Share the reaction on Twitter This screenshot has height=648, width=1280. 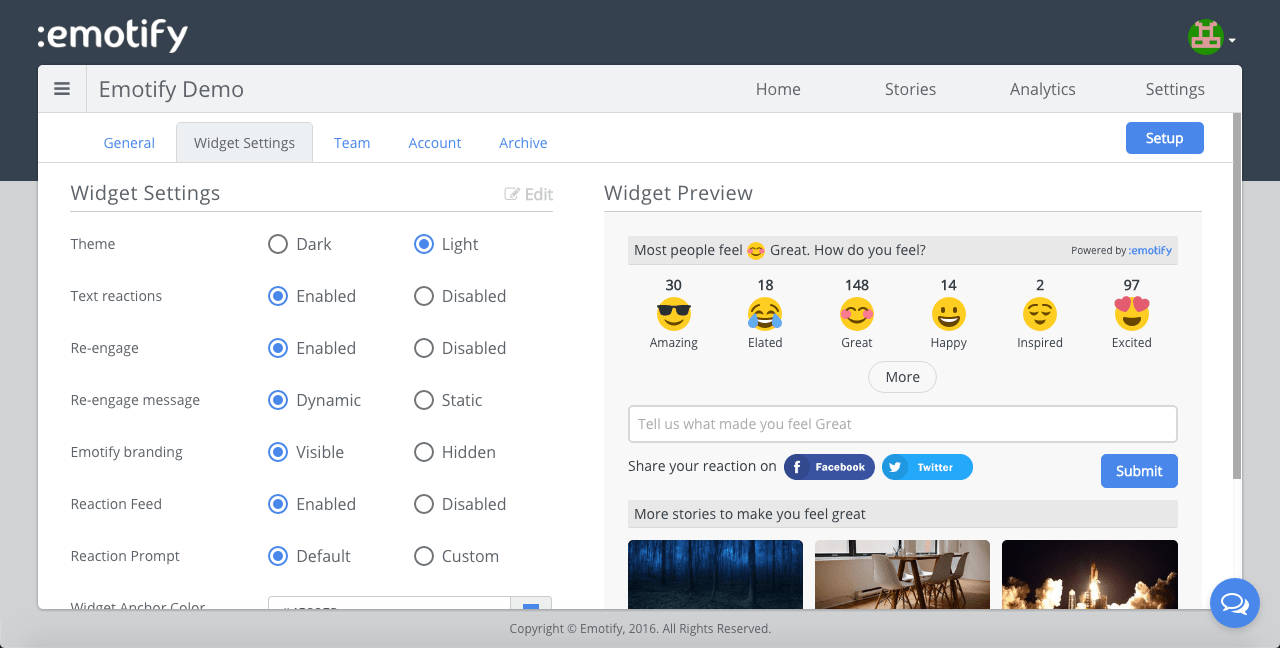(926, 467)
